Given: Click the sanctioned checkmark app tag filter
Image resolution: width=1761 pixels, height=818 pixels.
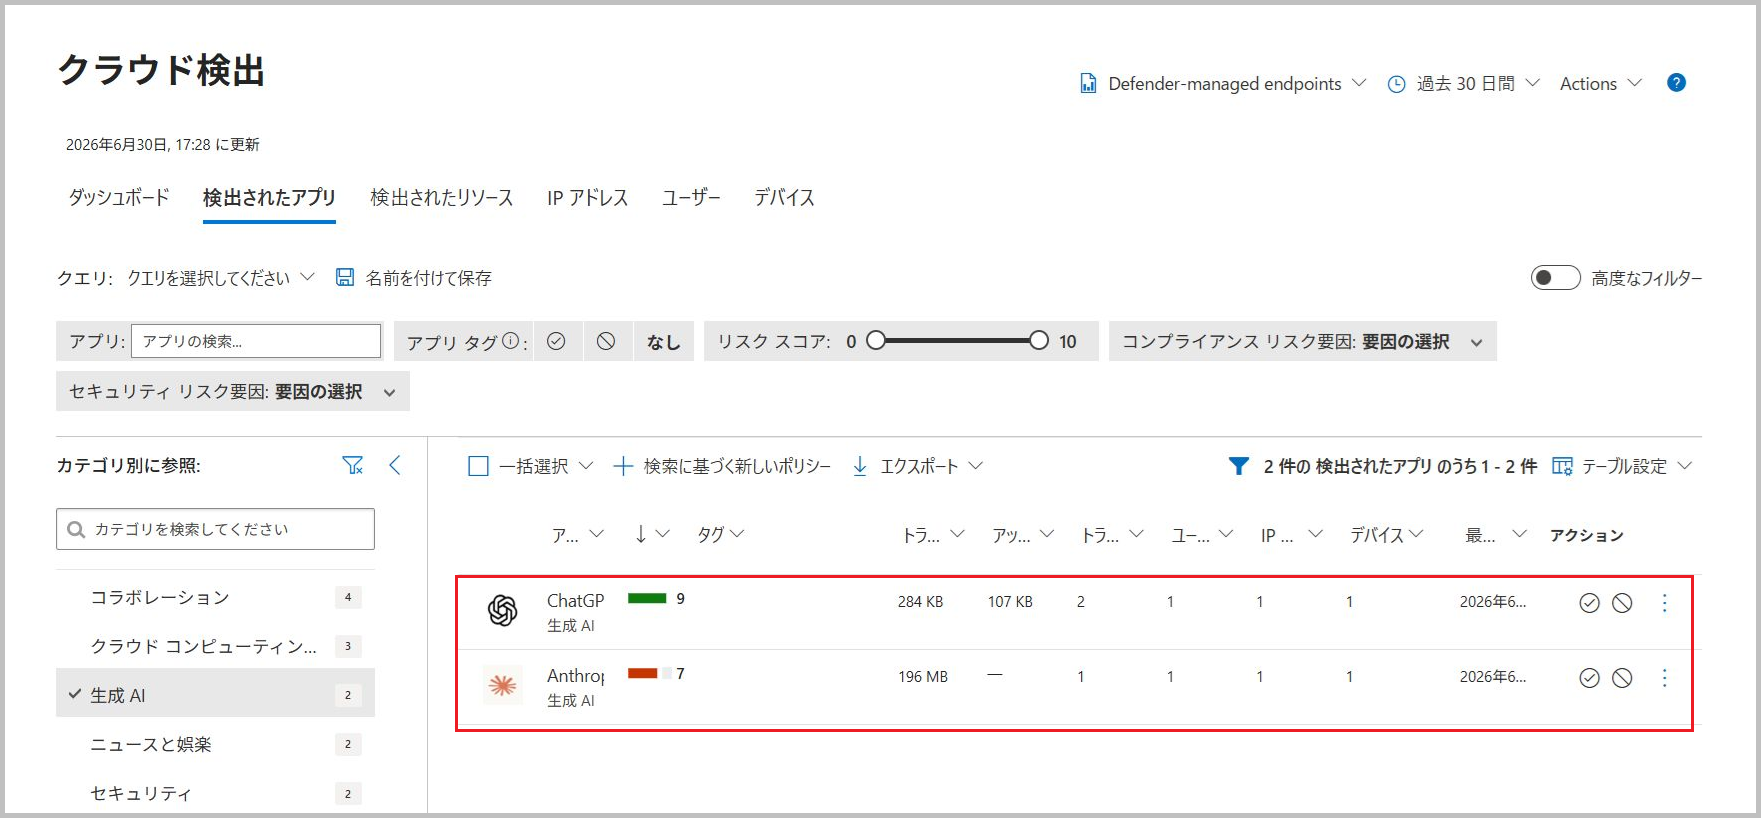Looking at the screenshot, I should (x=557, y=341).
